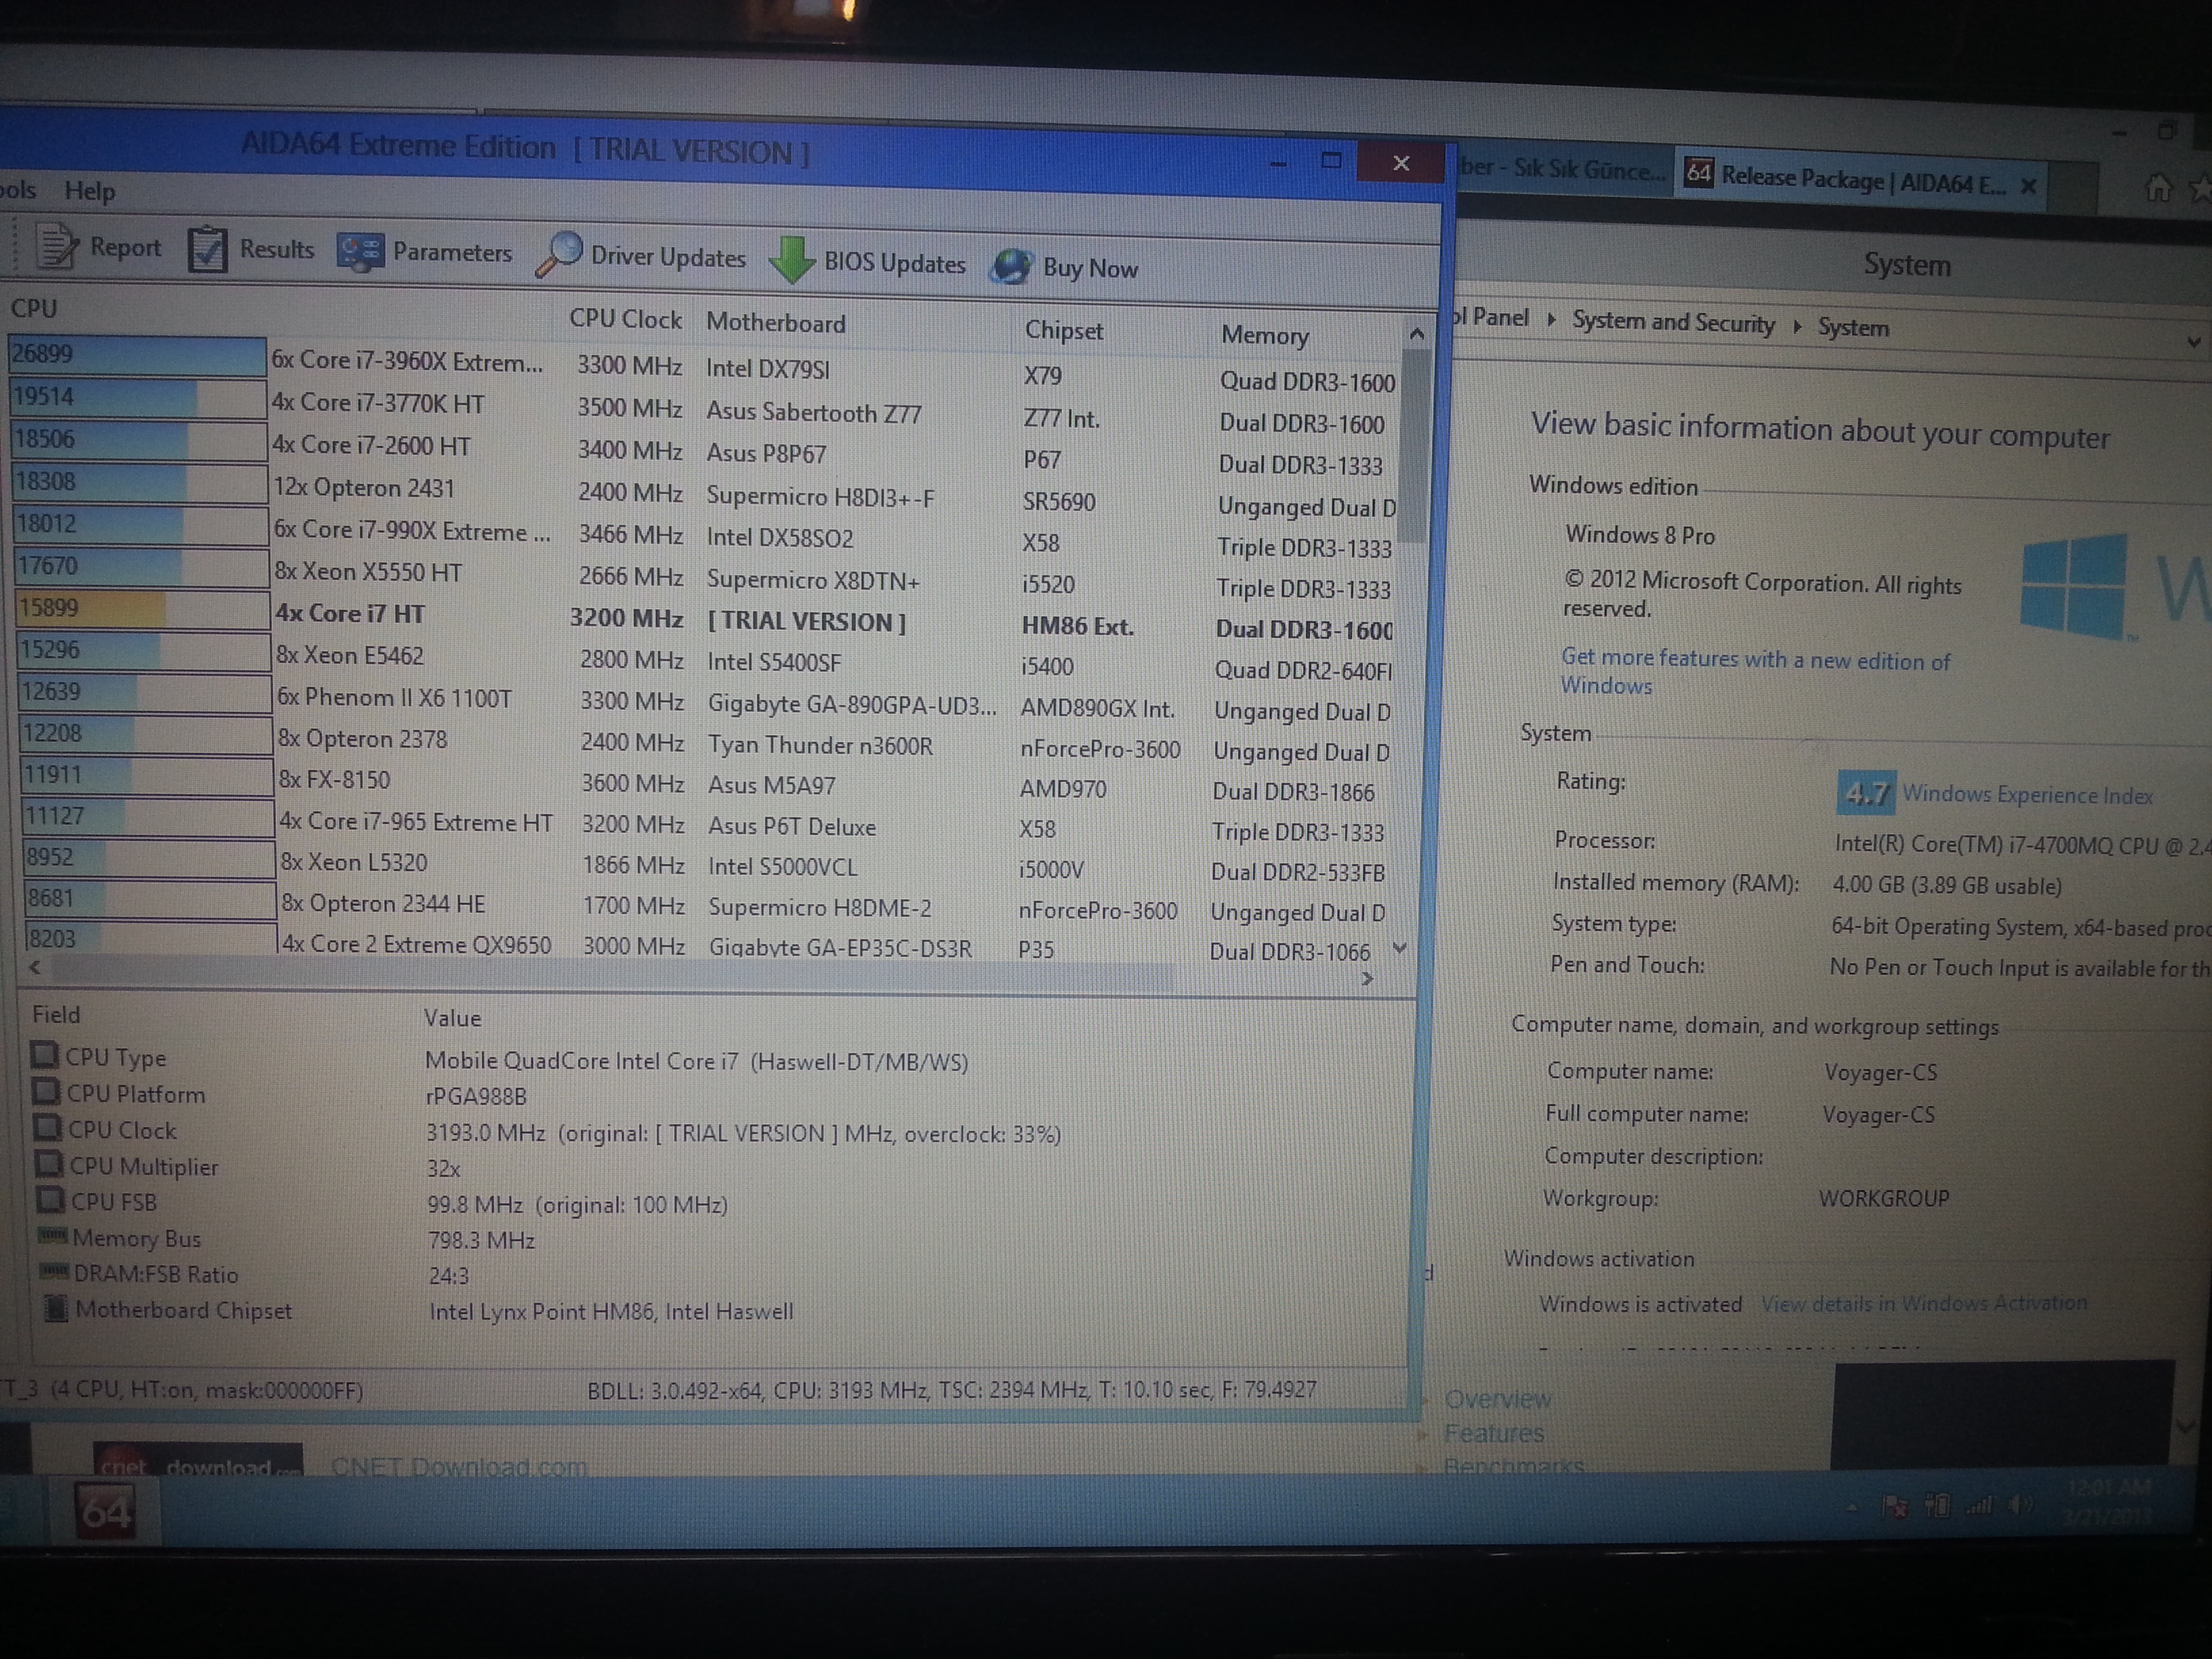
Task: Click the CPU Platform field icon
Action: coord(46,1091)
